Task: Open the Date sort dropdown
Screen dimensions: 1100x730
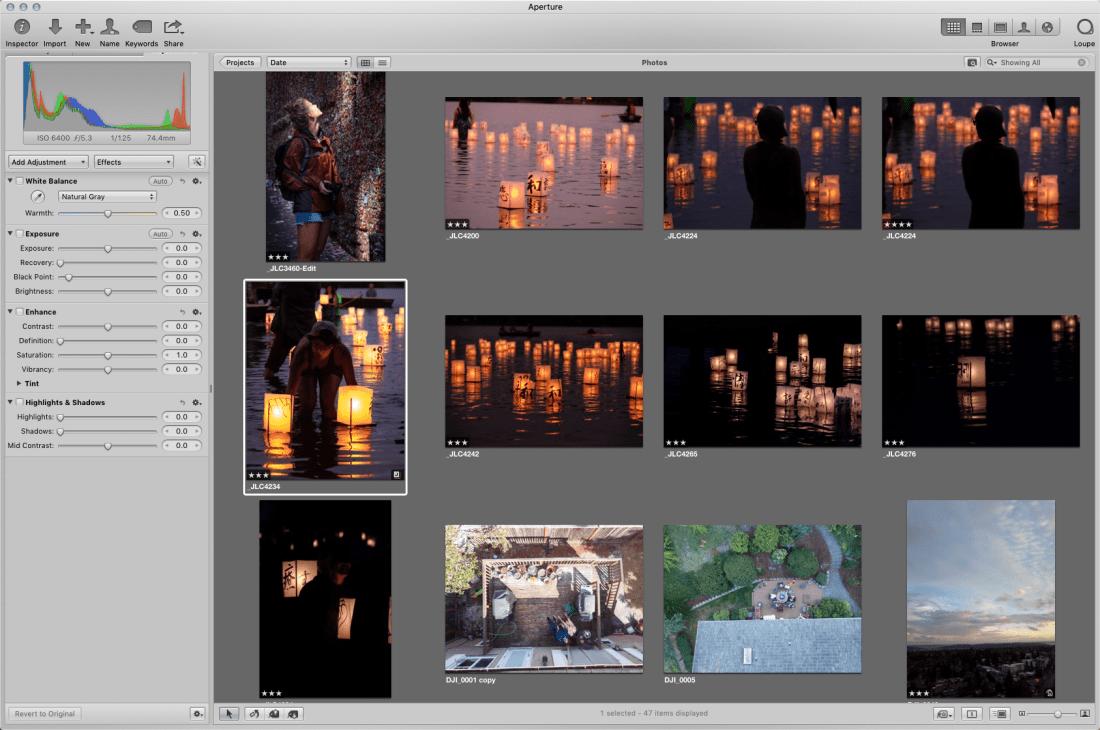Action: (x=309, y=62)
